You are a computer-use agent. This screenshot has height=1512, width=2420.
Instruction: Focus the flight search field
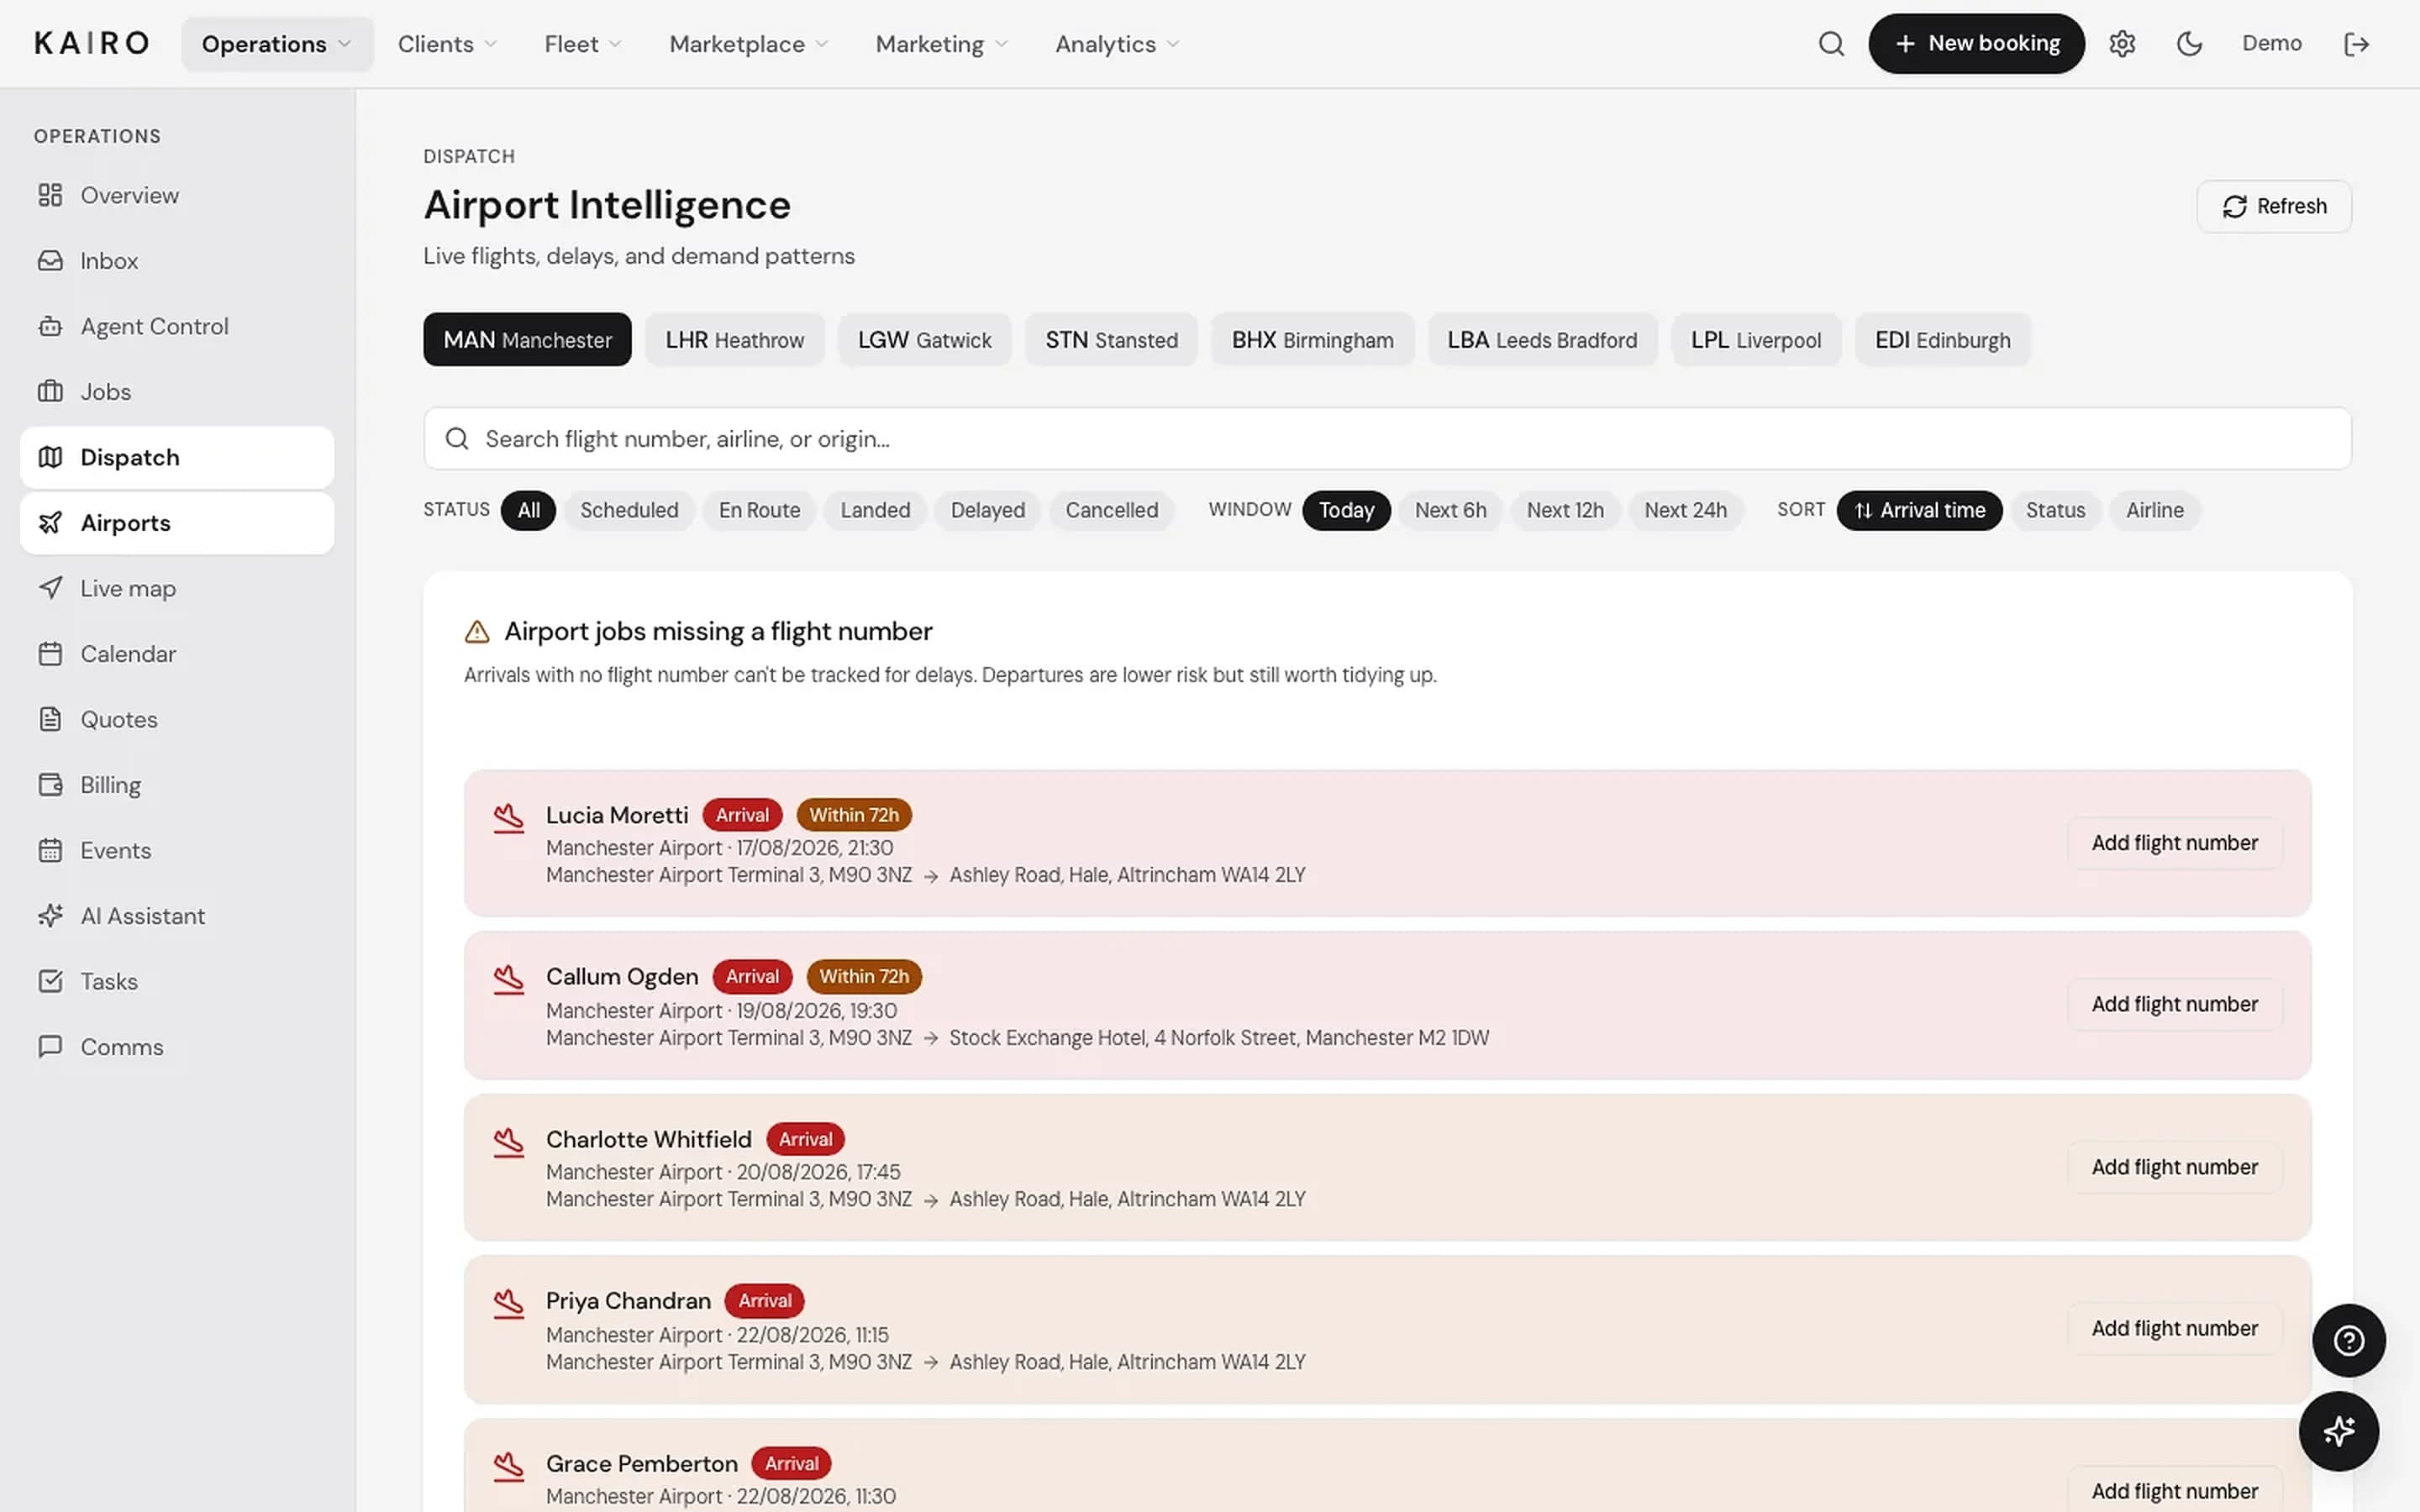click(1387, 439)
